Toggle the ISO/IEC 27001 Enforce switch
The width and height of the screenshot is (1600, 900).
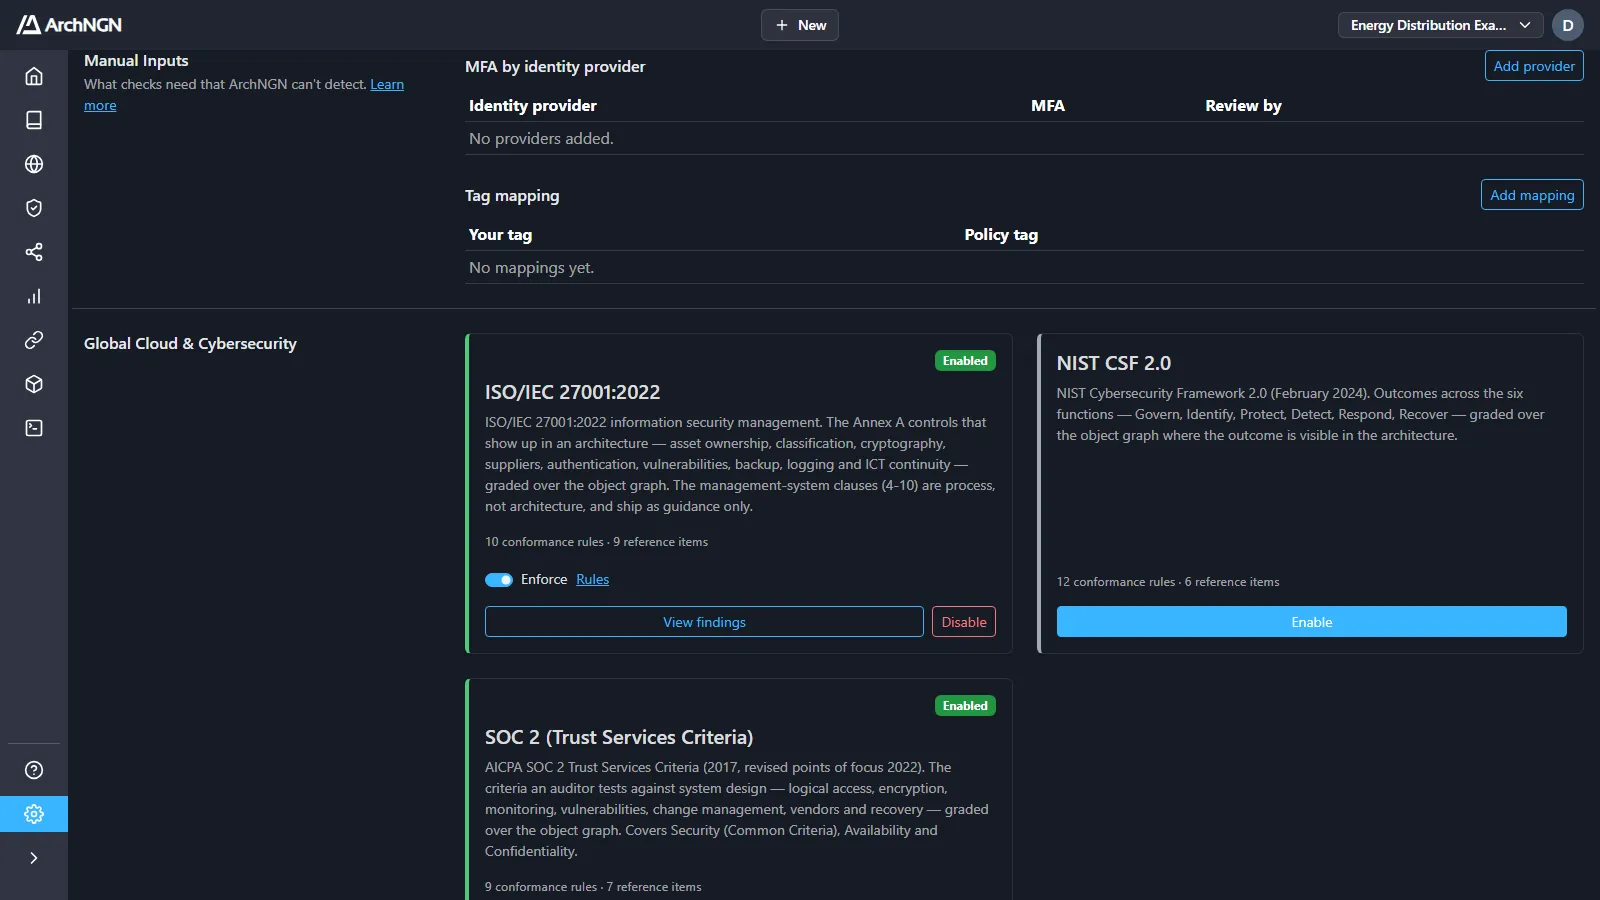pos(499,580)
